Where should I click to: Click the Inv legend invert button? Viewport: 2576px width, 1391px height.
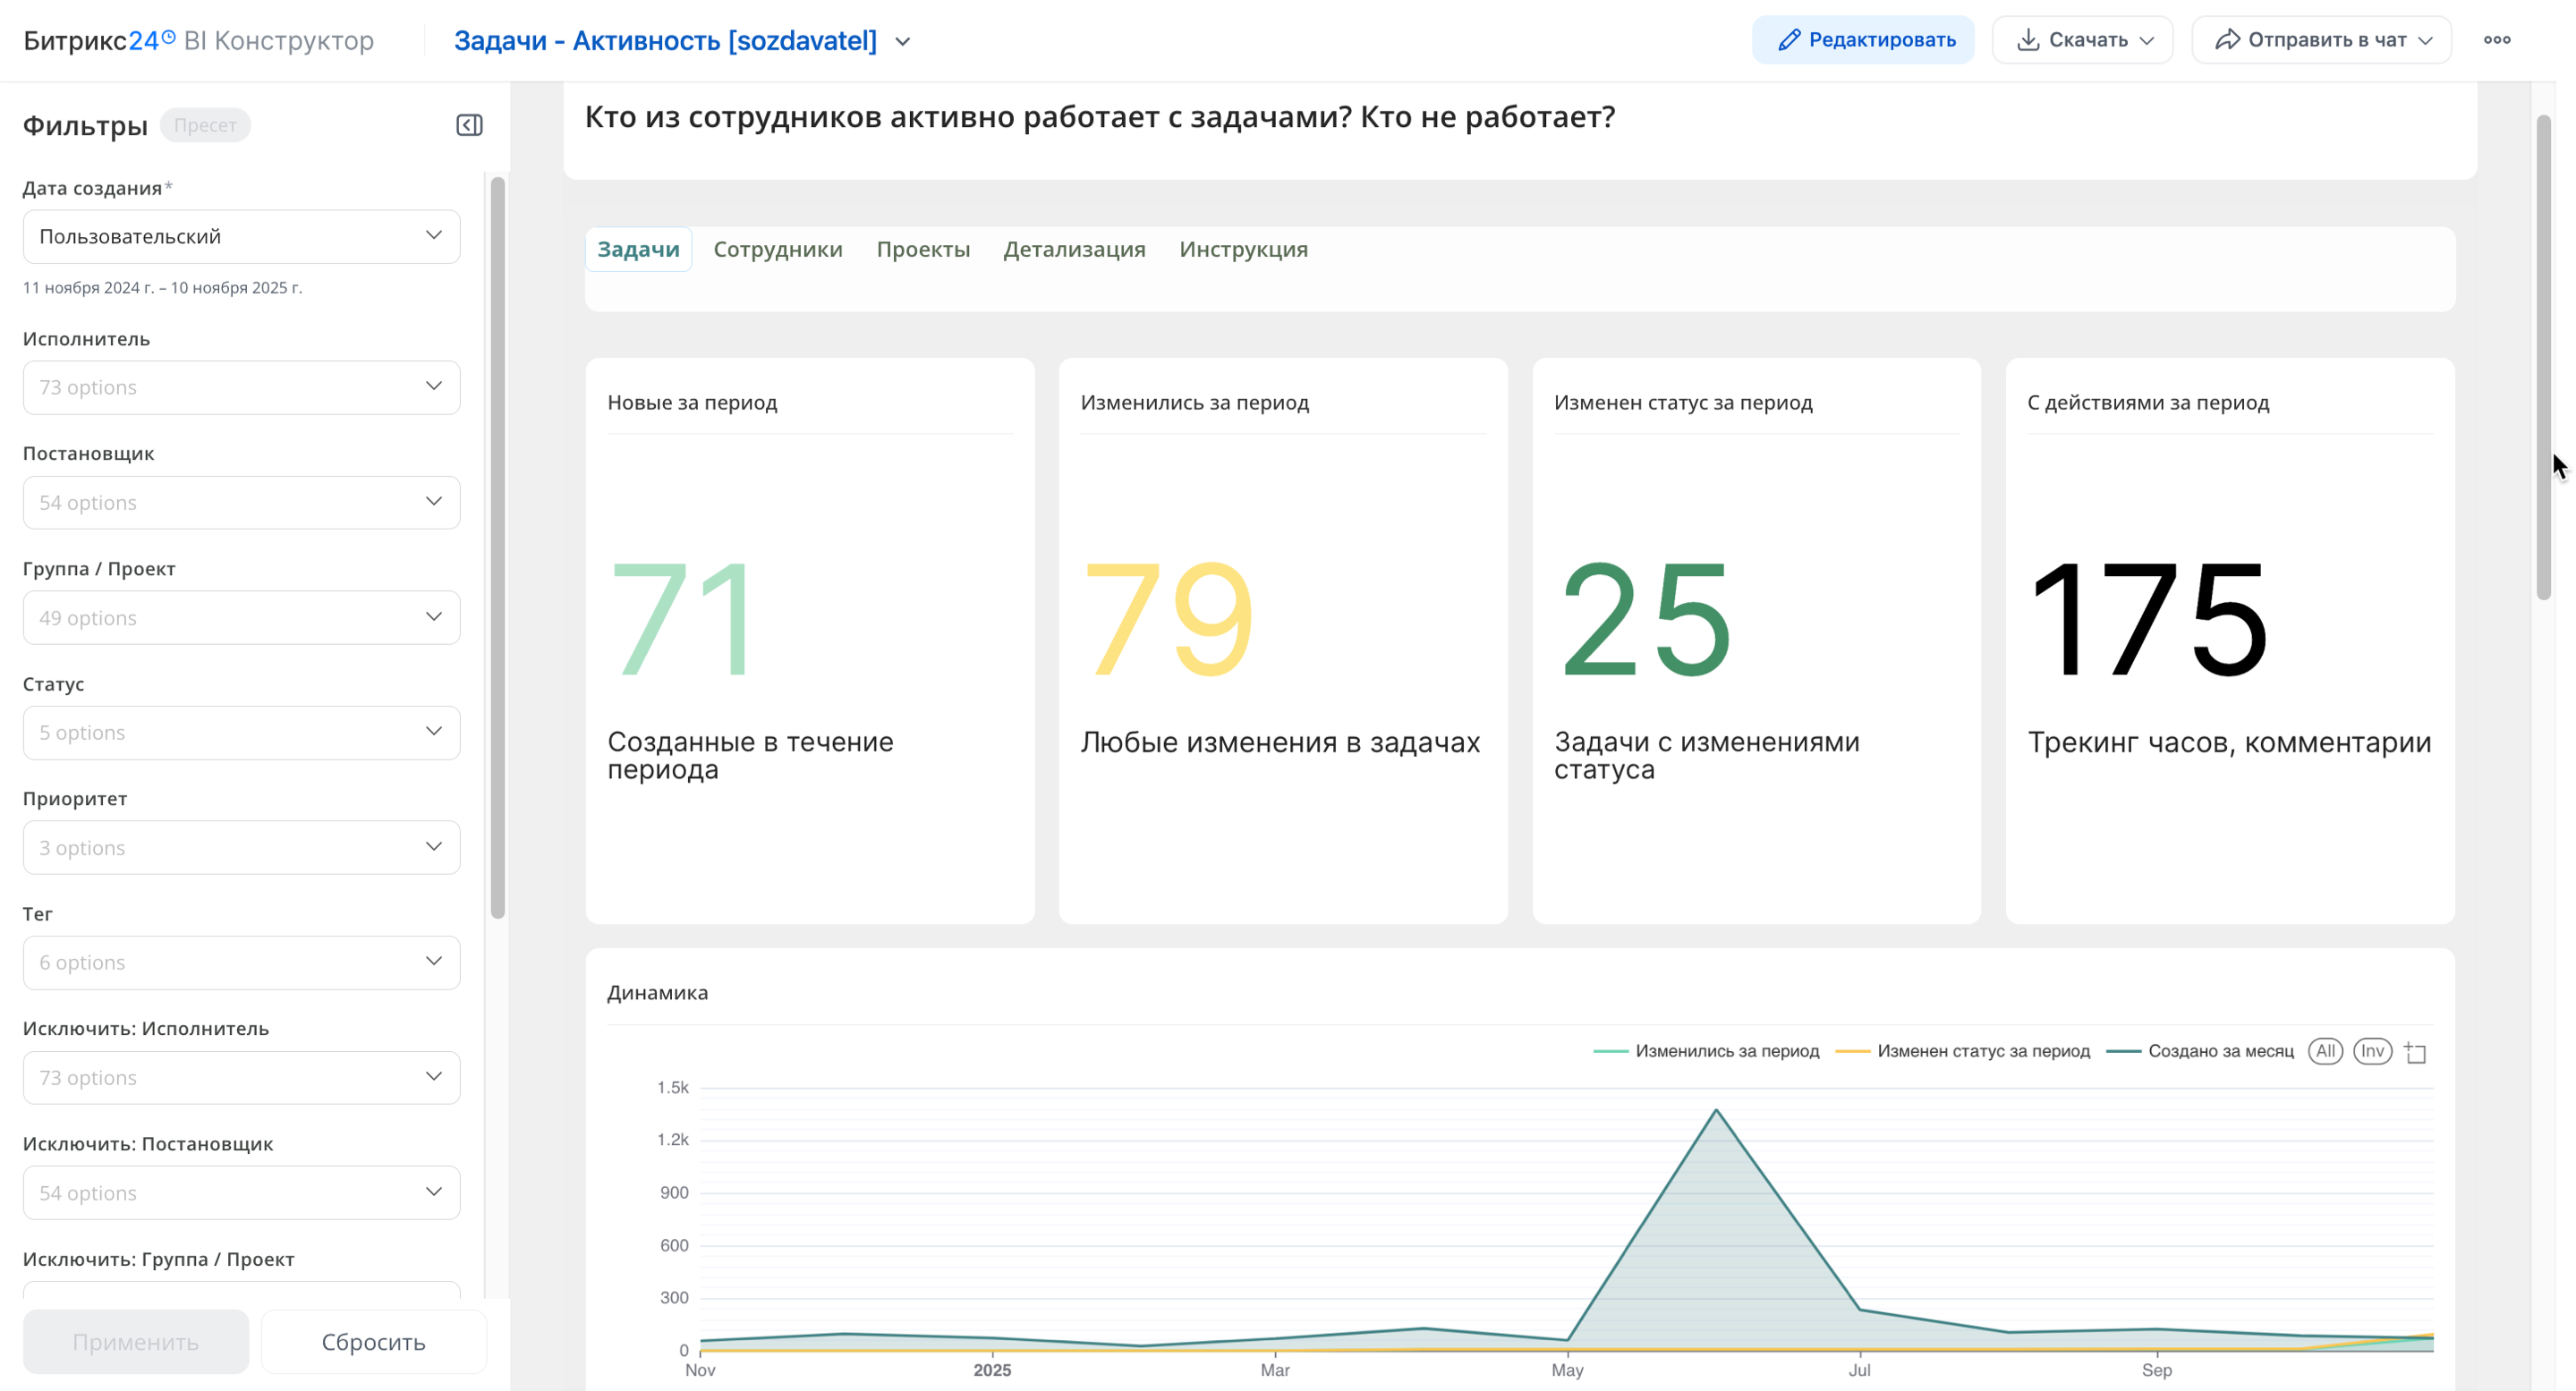(2372, 1051)
